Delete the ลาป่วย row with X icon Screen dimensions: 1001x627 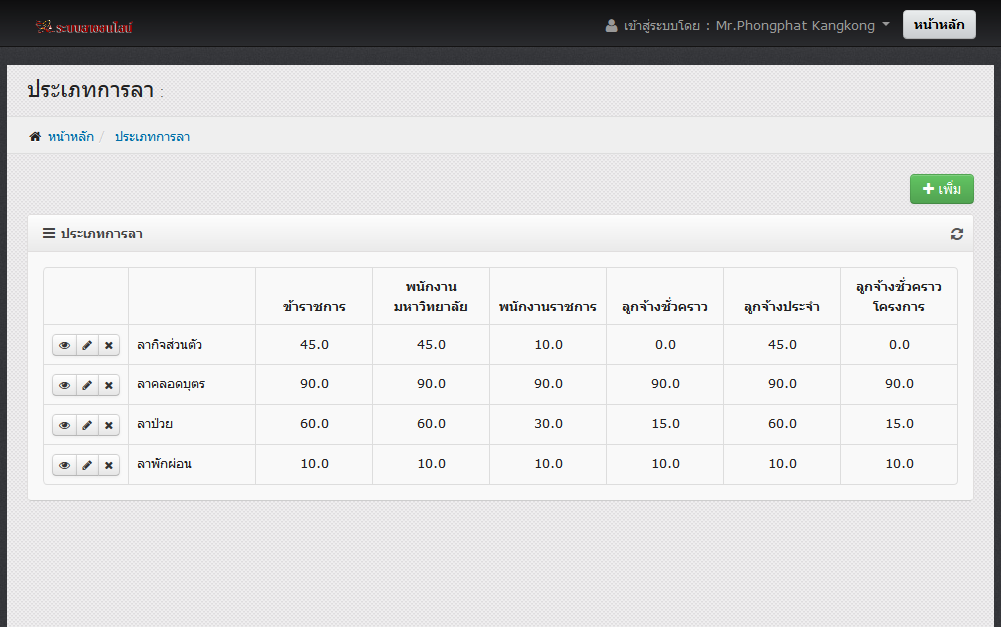click(x=109, y=425)
